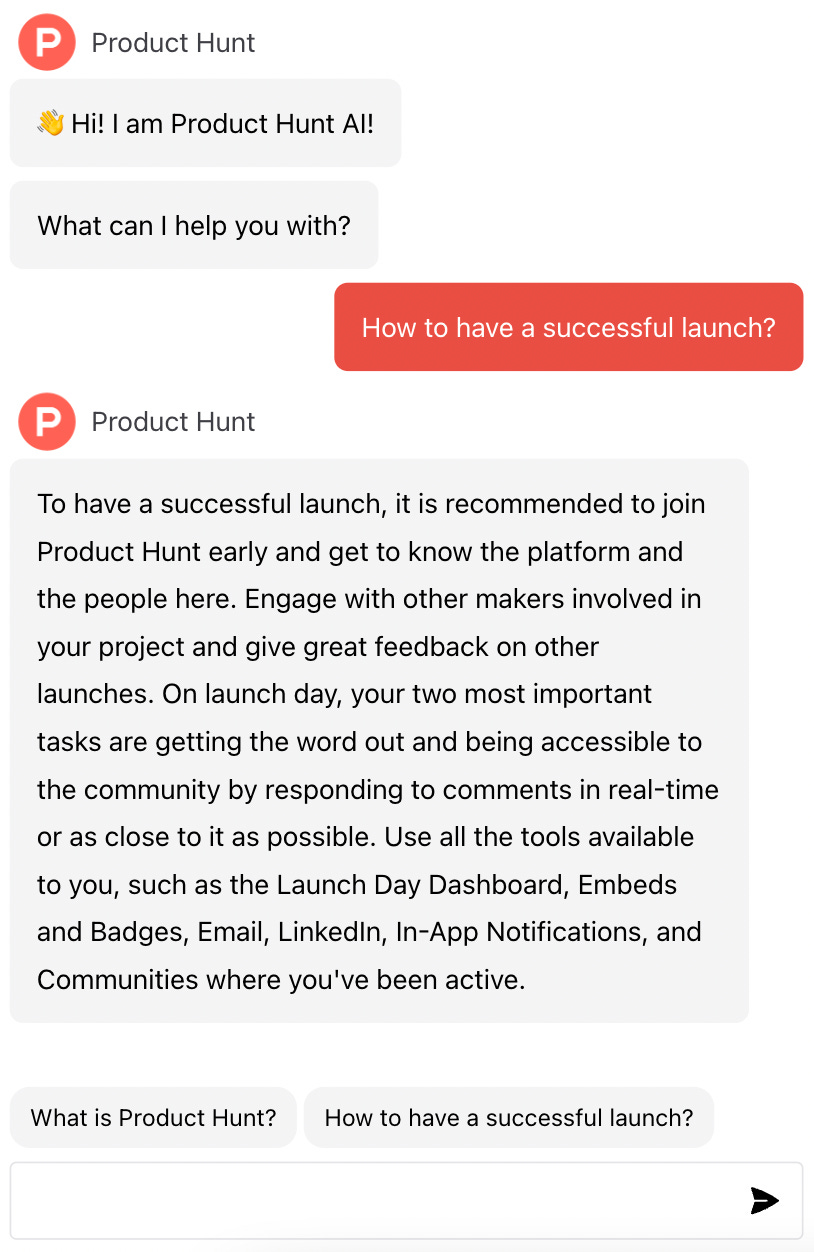The width and height of the screenshot is (814, 1252).
Task: Select 'How to have a successful launch?' suggestion
Action: (x=509, y=1117)
